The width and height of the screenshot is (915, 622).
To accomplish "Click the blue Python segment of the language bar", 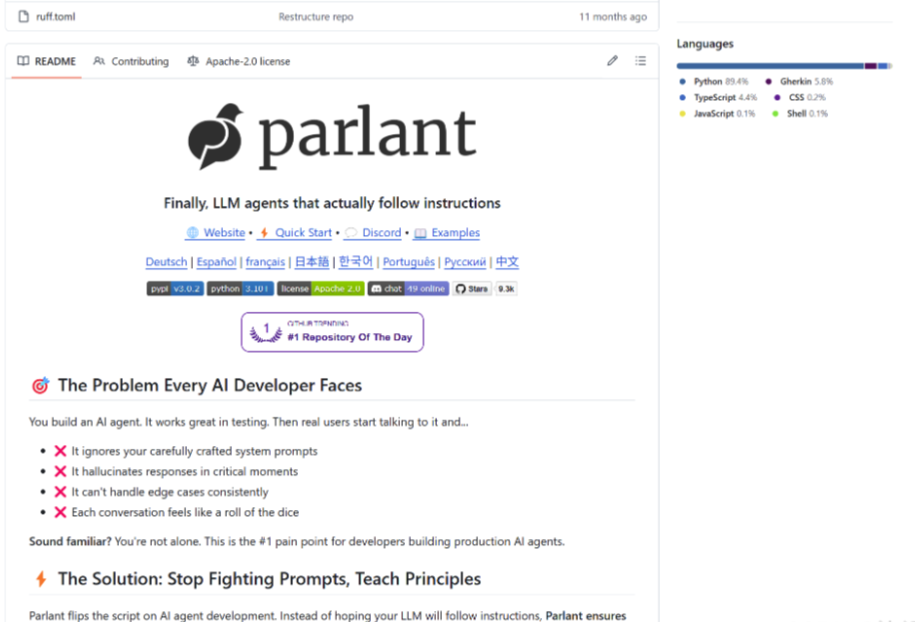I will (770, 66).
